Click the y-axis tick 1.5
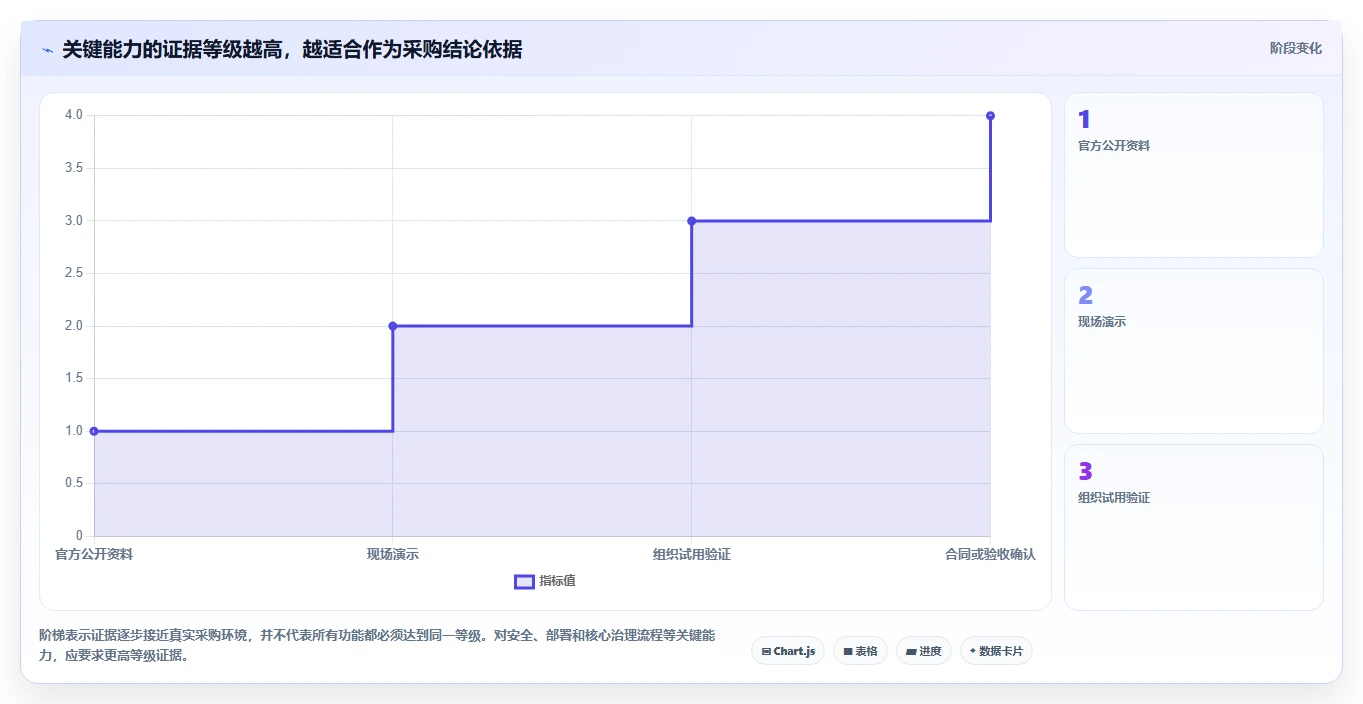The width and height of the screenshot is (1363, 704). pos(75,378)
